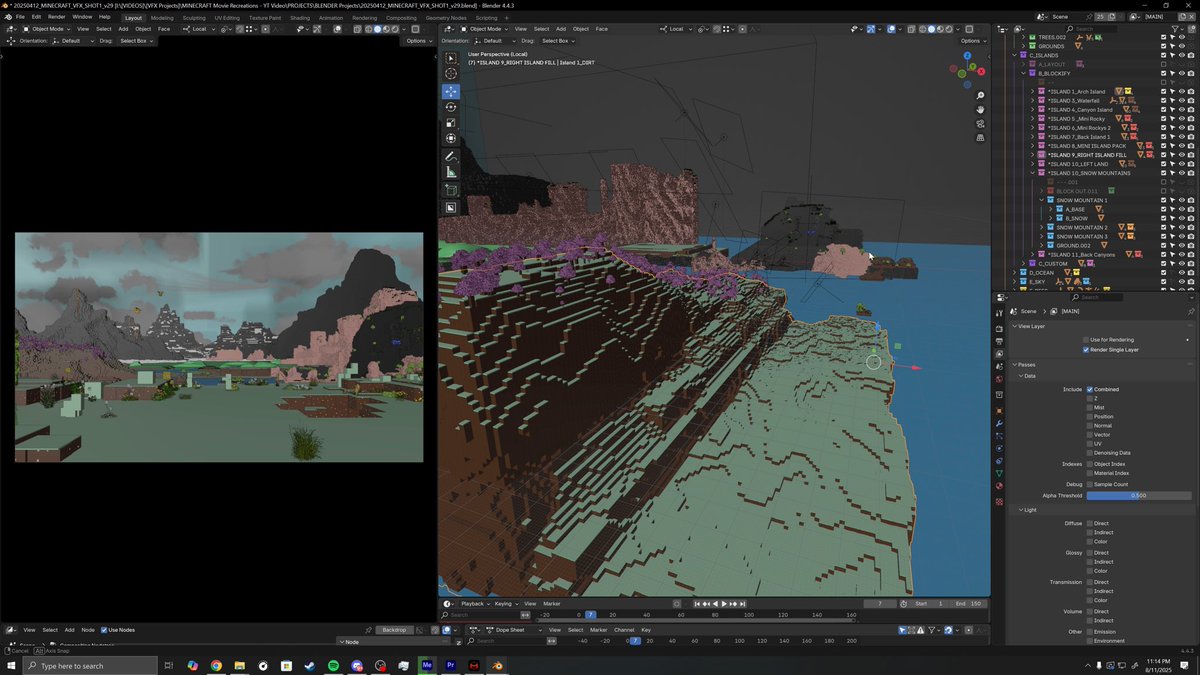Open the File menu
The width and height of the screenshot is (1200, 675).
[x=19, y=17]
